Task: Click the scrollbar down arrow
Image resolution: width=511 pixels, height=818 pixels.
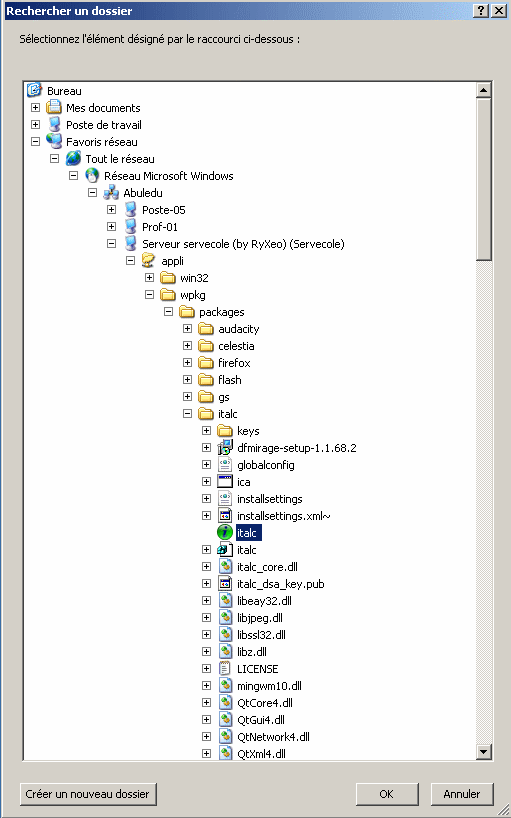Action: coord(483,752)
